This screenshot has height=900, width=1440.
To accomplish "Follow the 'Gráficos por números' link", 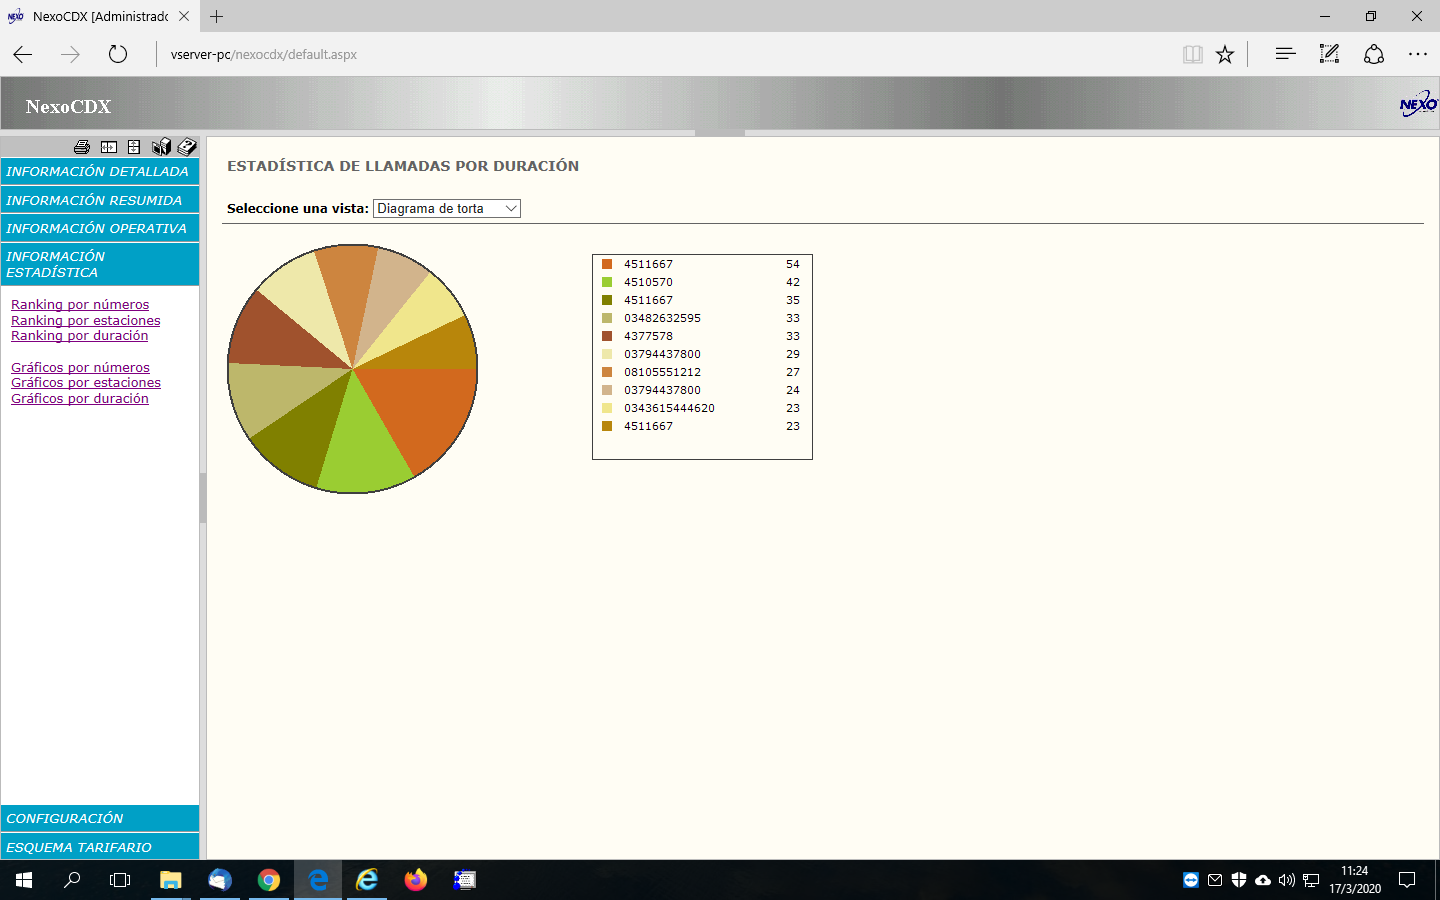I will tap(80, 367).
